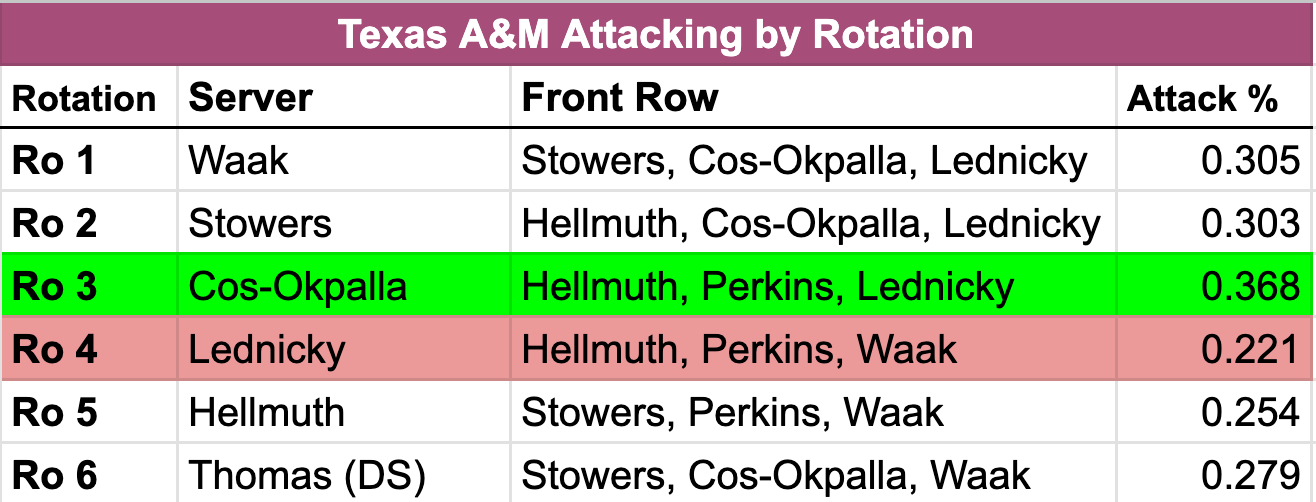Click the green-highlighted Ro 3 cell

[x=53, y=287]
